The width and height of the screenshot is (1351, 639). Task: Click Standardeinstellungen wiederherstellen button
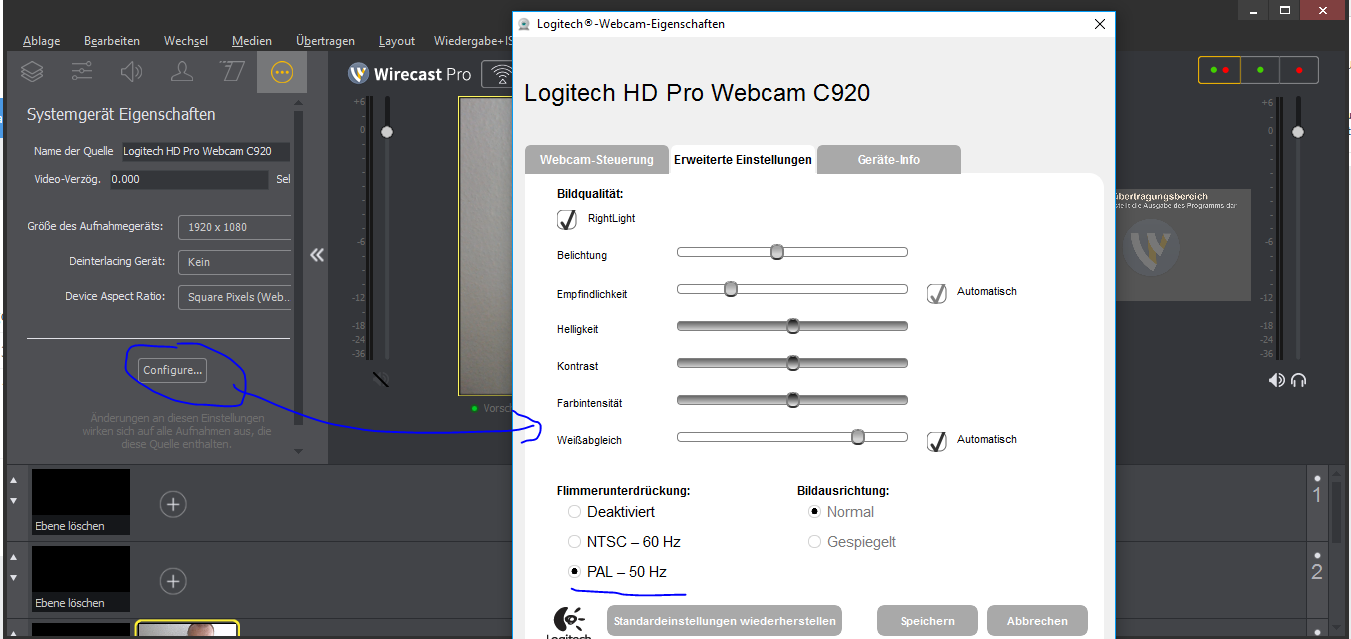tap(725, 621)
